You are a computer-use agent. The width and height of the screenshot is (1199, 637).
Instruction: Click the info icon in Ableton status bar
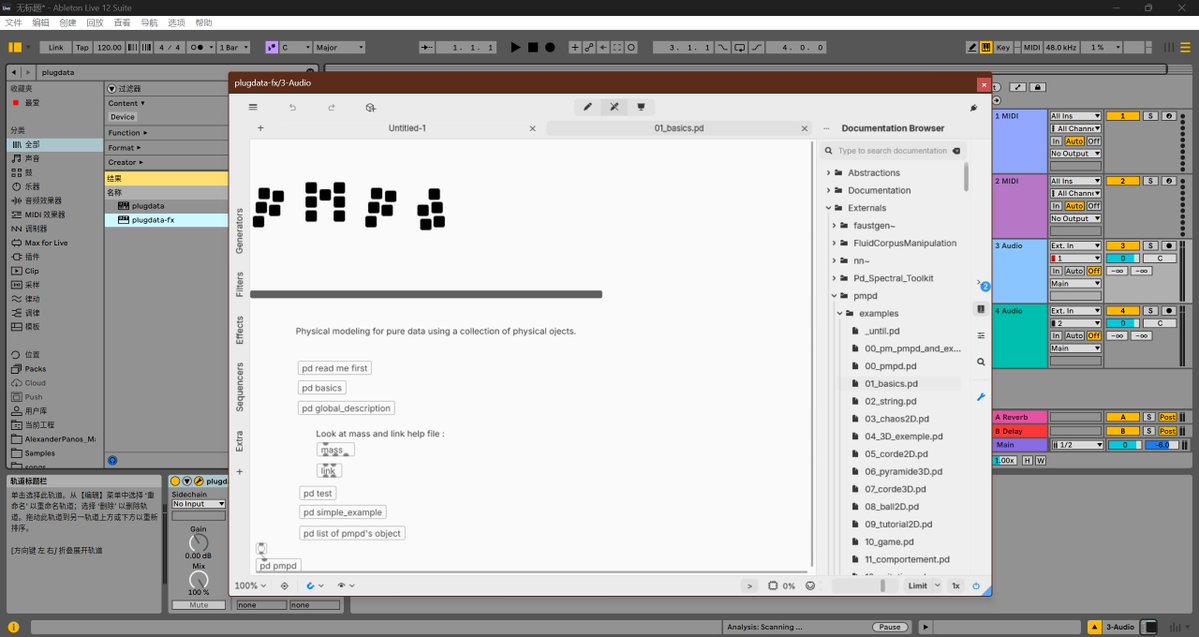[14, 627]
